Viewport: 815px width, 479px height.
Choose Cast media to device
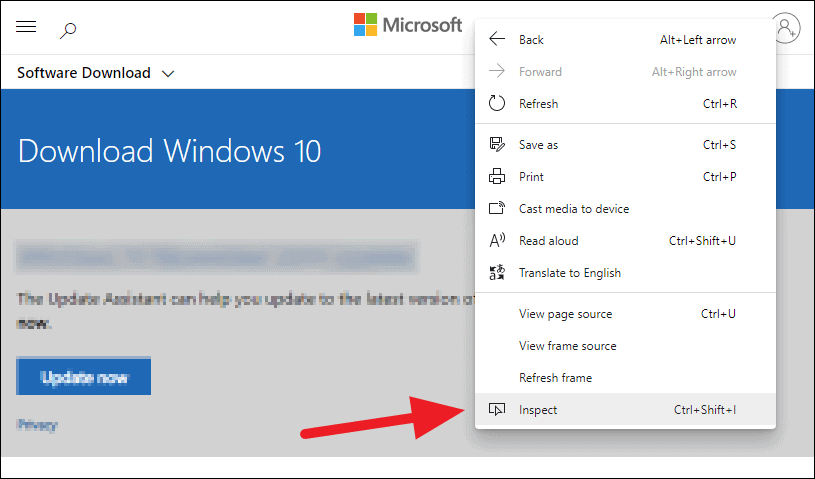point(625,209)
